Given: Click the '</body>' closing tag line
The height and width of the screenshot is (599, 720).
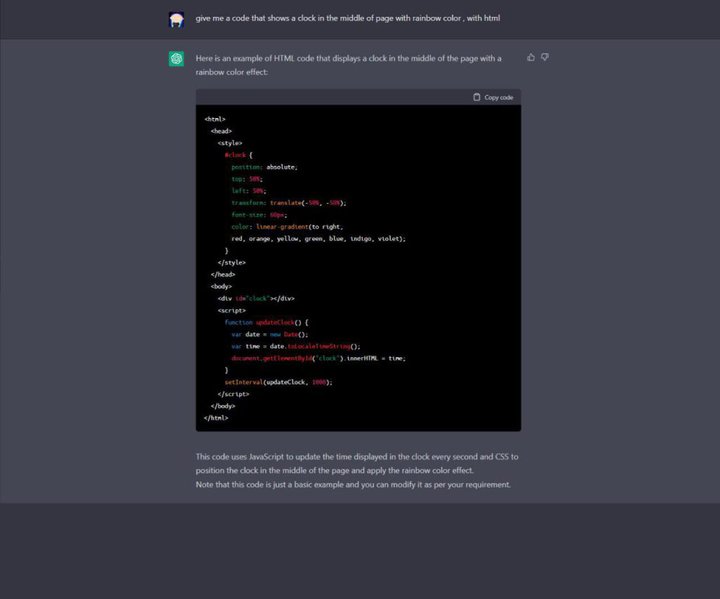Looking at the screenshot, I should click(x=223, y=406).
